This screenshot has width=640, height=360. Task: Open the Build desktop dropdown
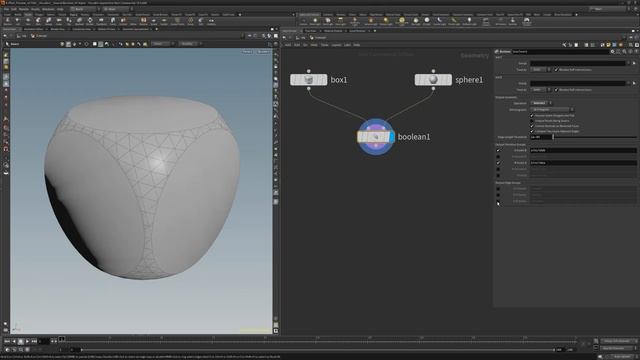84,9
